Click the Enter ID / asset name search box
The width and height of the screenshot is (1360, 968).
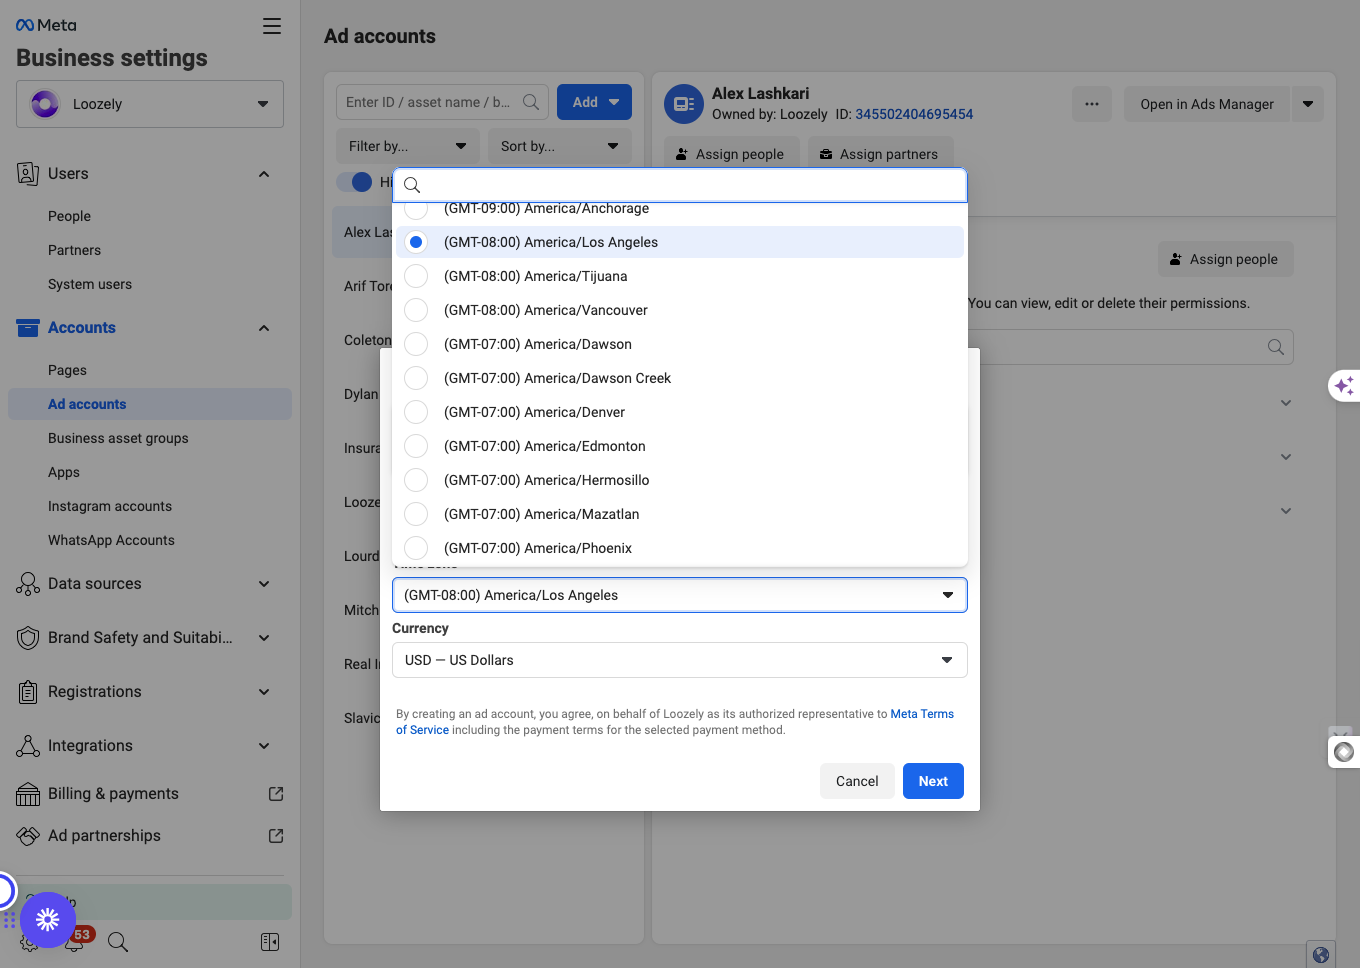(x=442, y=102)
